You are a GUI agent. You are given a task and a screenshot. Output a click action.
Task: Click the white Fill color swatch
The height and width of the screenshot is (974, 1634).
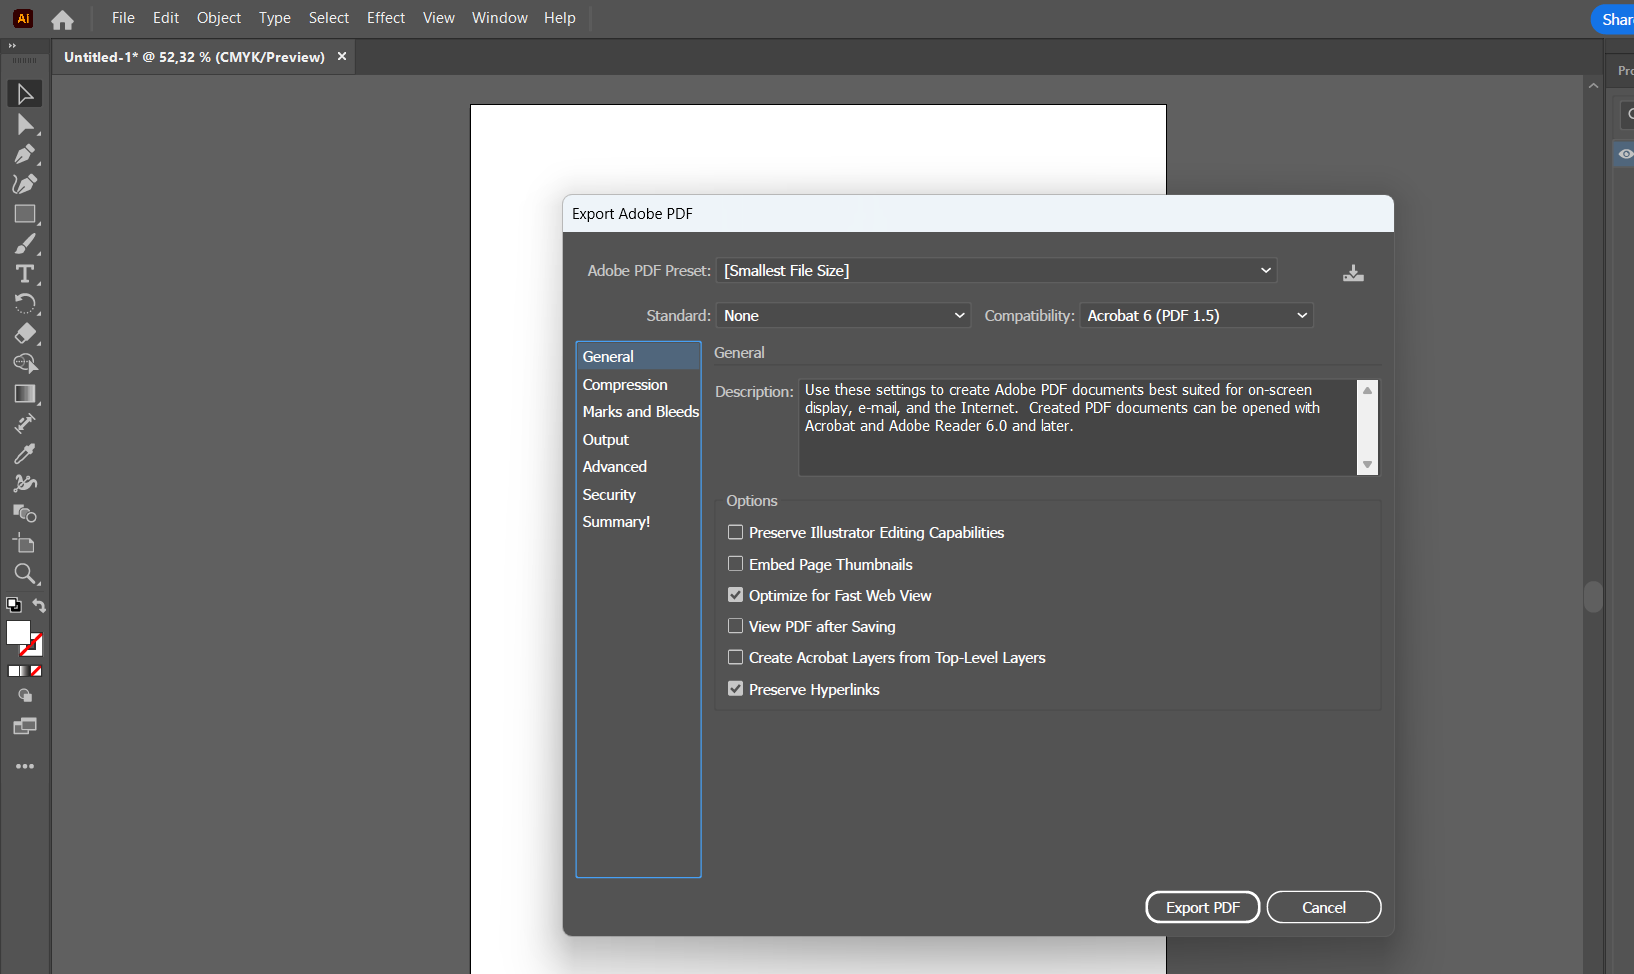point(17,632)
